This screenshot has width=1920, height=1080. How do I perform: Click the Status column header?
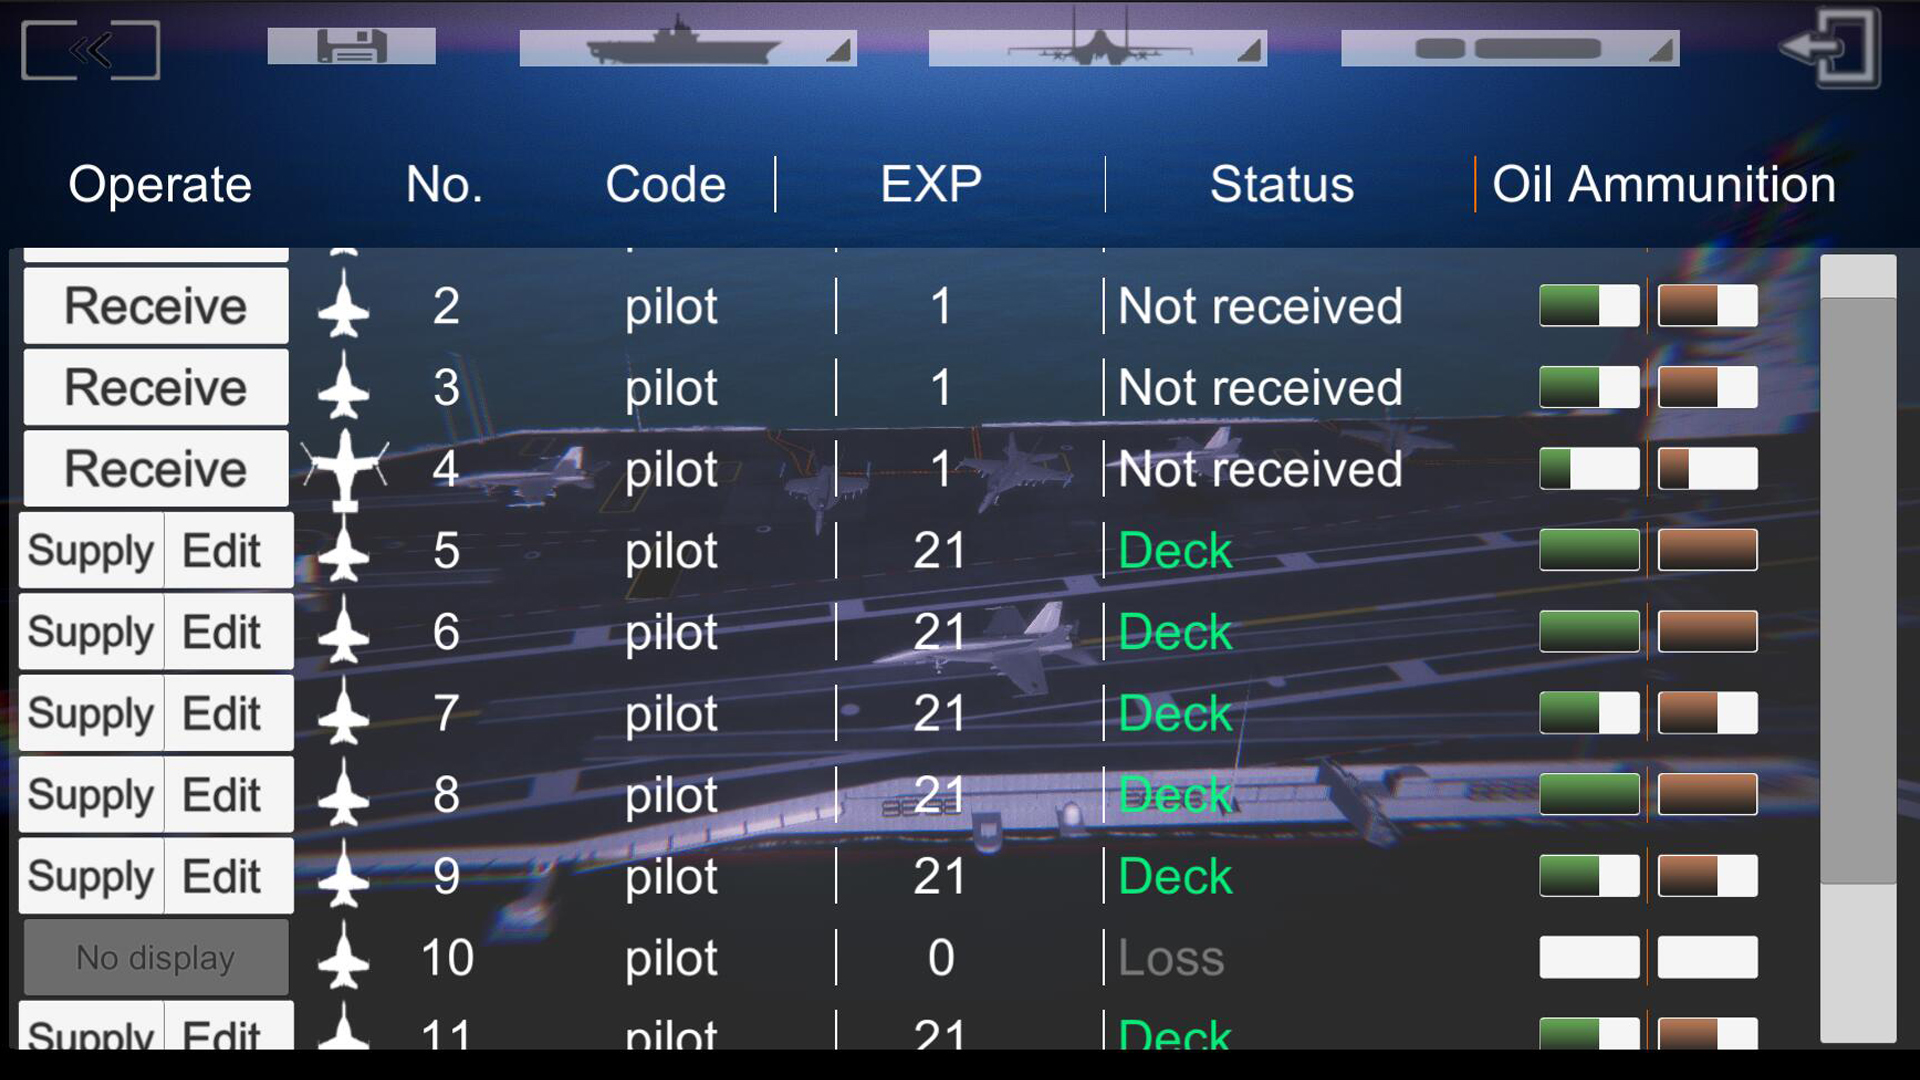pyautogui.click(x=1283, y=184)
